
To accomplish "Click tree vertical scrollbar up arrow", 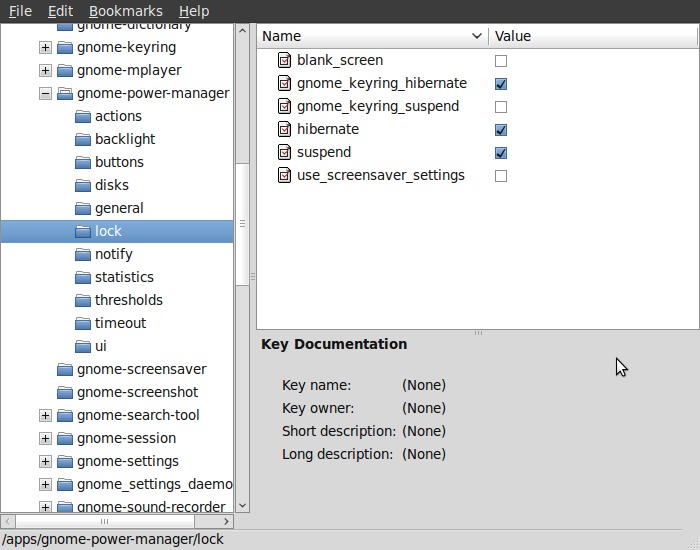I will click(x=242, y=31).
